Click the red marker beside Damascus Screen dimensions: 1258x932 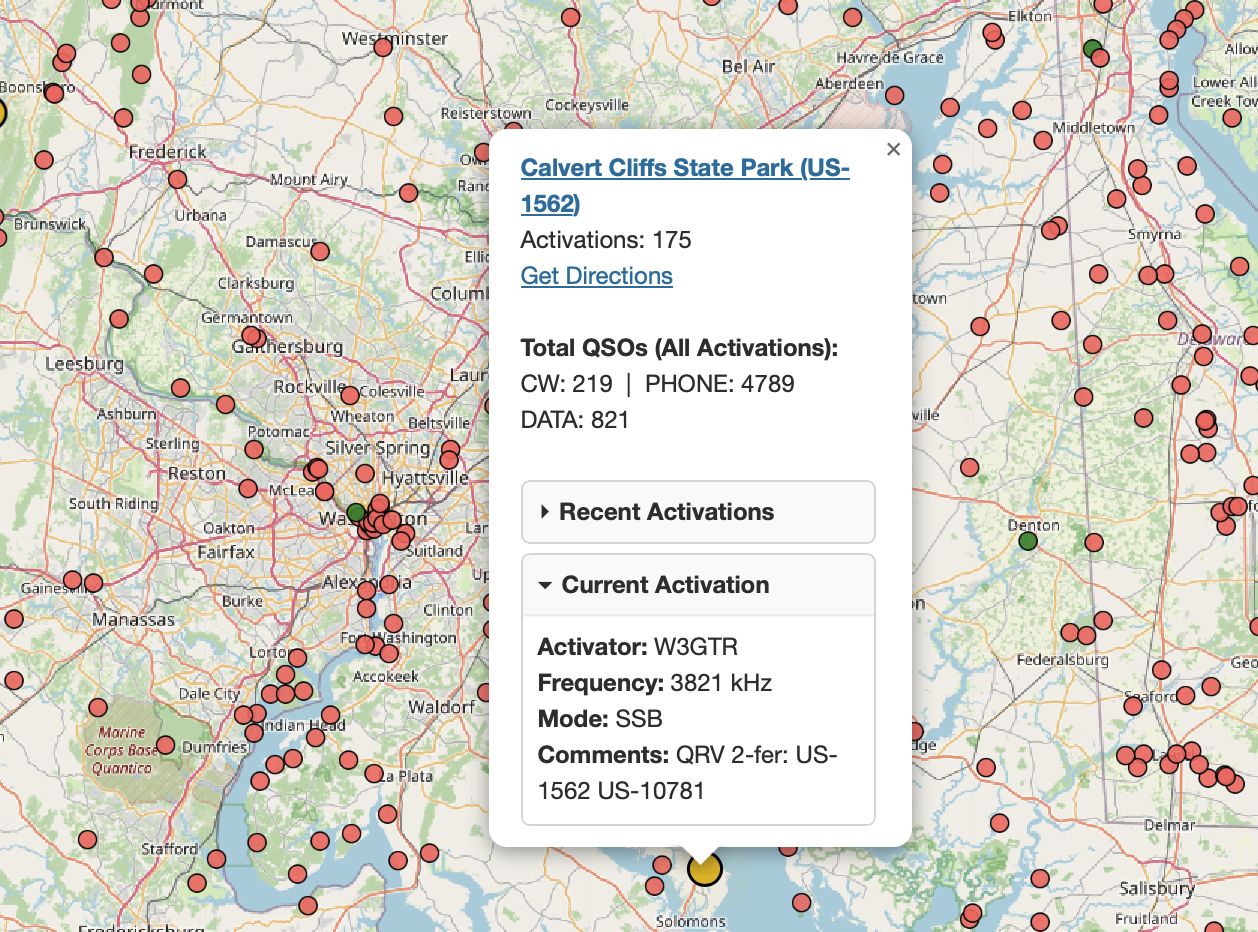[319, 251]
